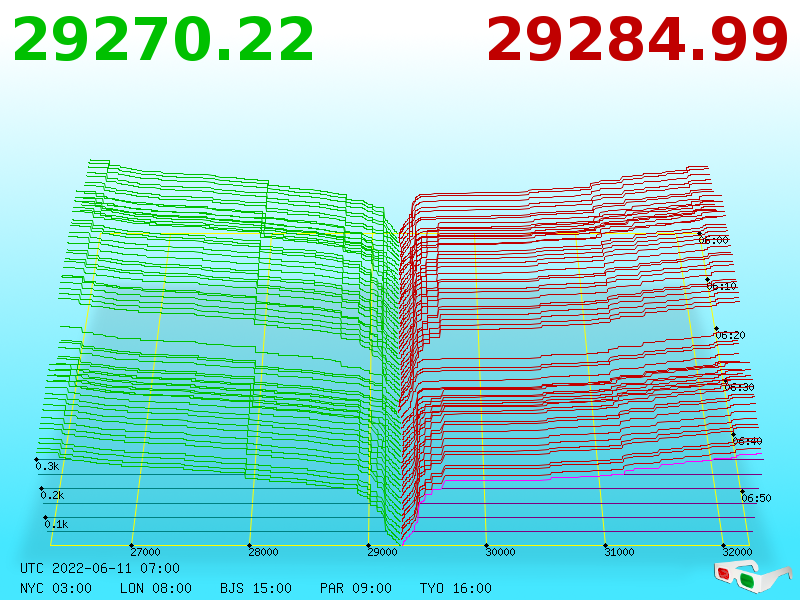Image resolution: width=800 pixels, height=600 pixels.
Task: Click the 06:50 time axis marker
Action: (x=756, y=498)
